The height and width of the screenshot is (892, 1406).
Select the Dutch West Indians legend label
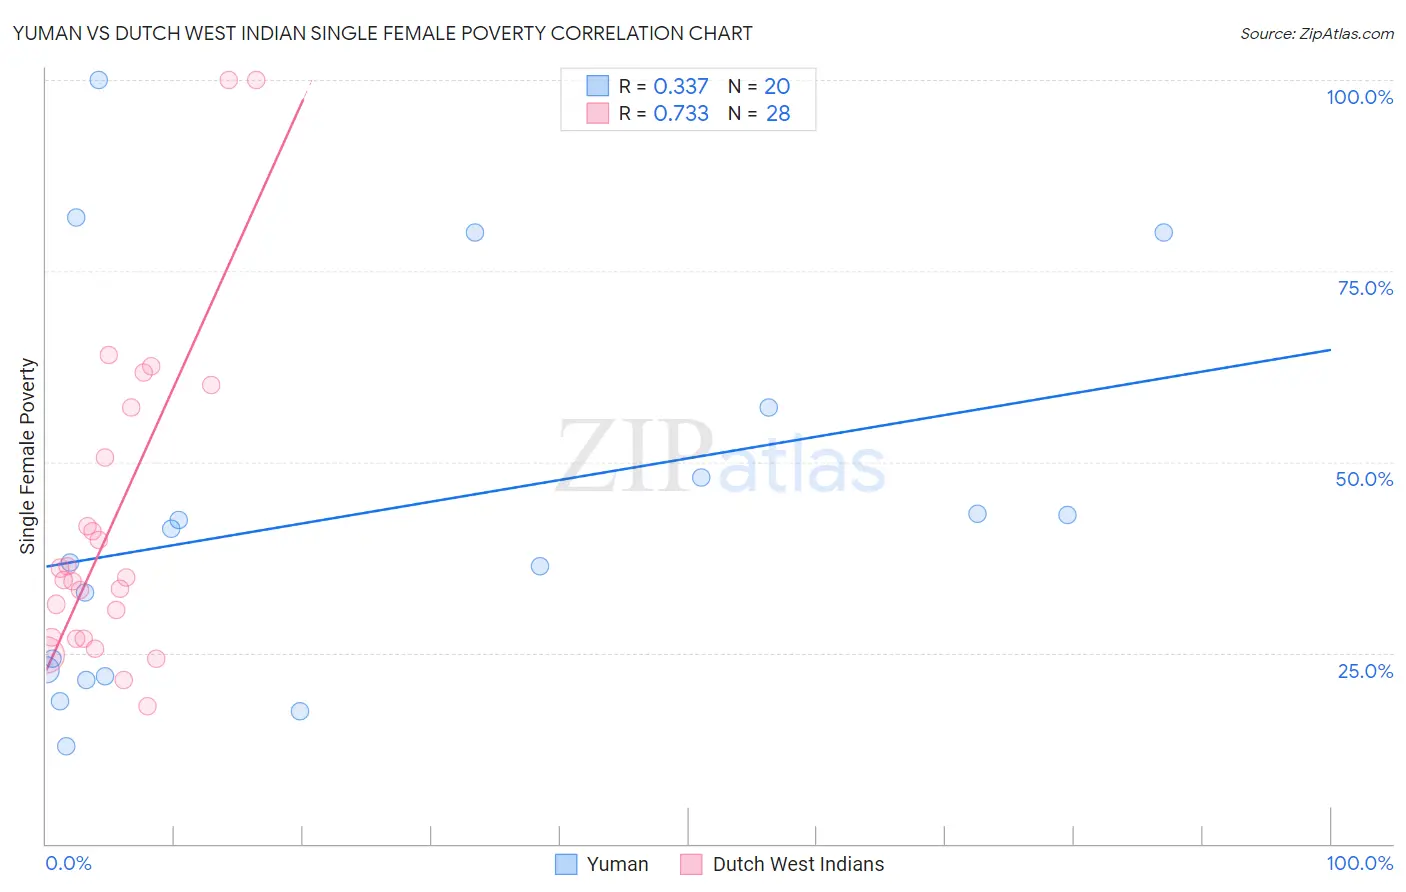click(x=798, y=864)
